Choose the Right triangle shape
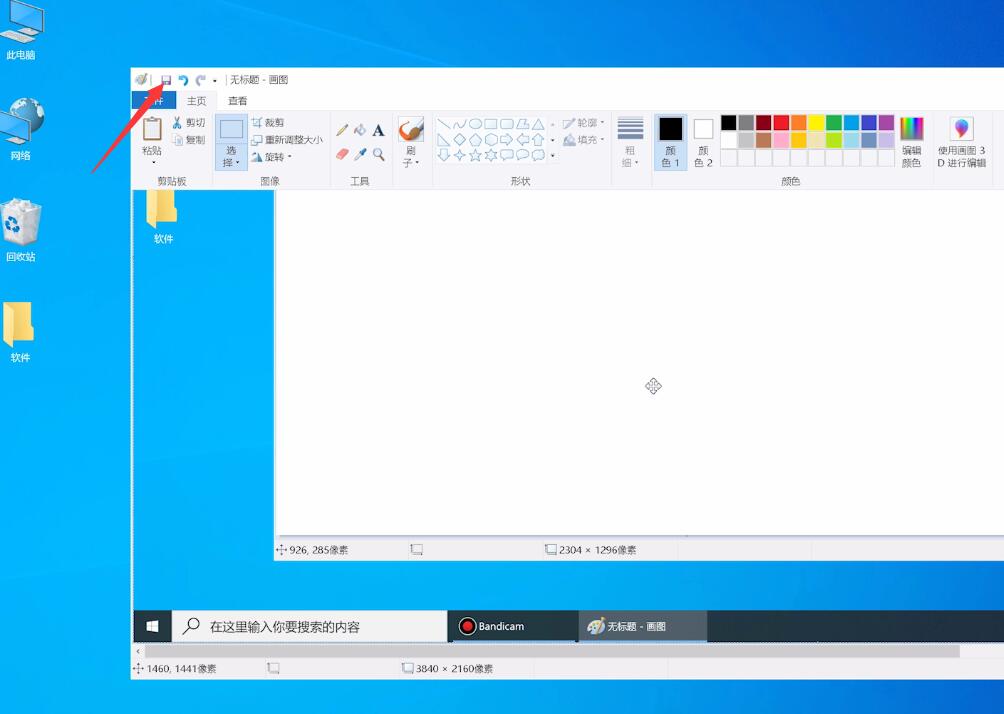This screenshot has width=1004, height=714. point(444,140)
